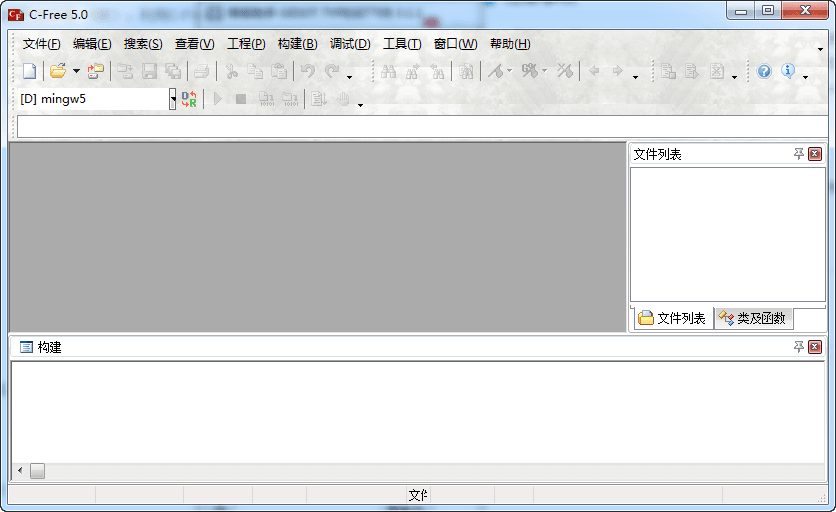Click the toggle bookmark flag icon
The height and width of the screenshot is (512, 836).
click(x=496, y=71)
